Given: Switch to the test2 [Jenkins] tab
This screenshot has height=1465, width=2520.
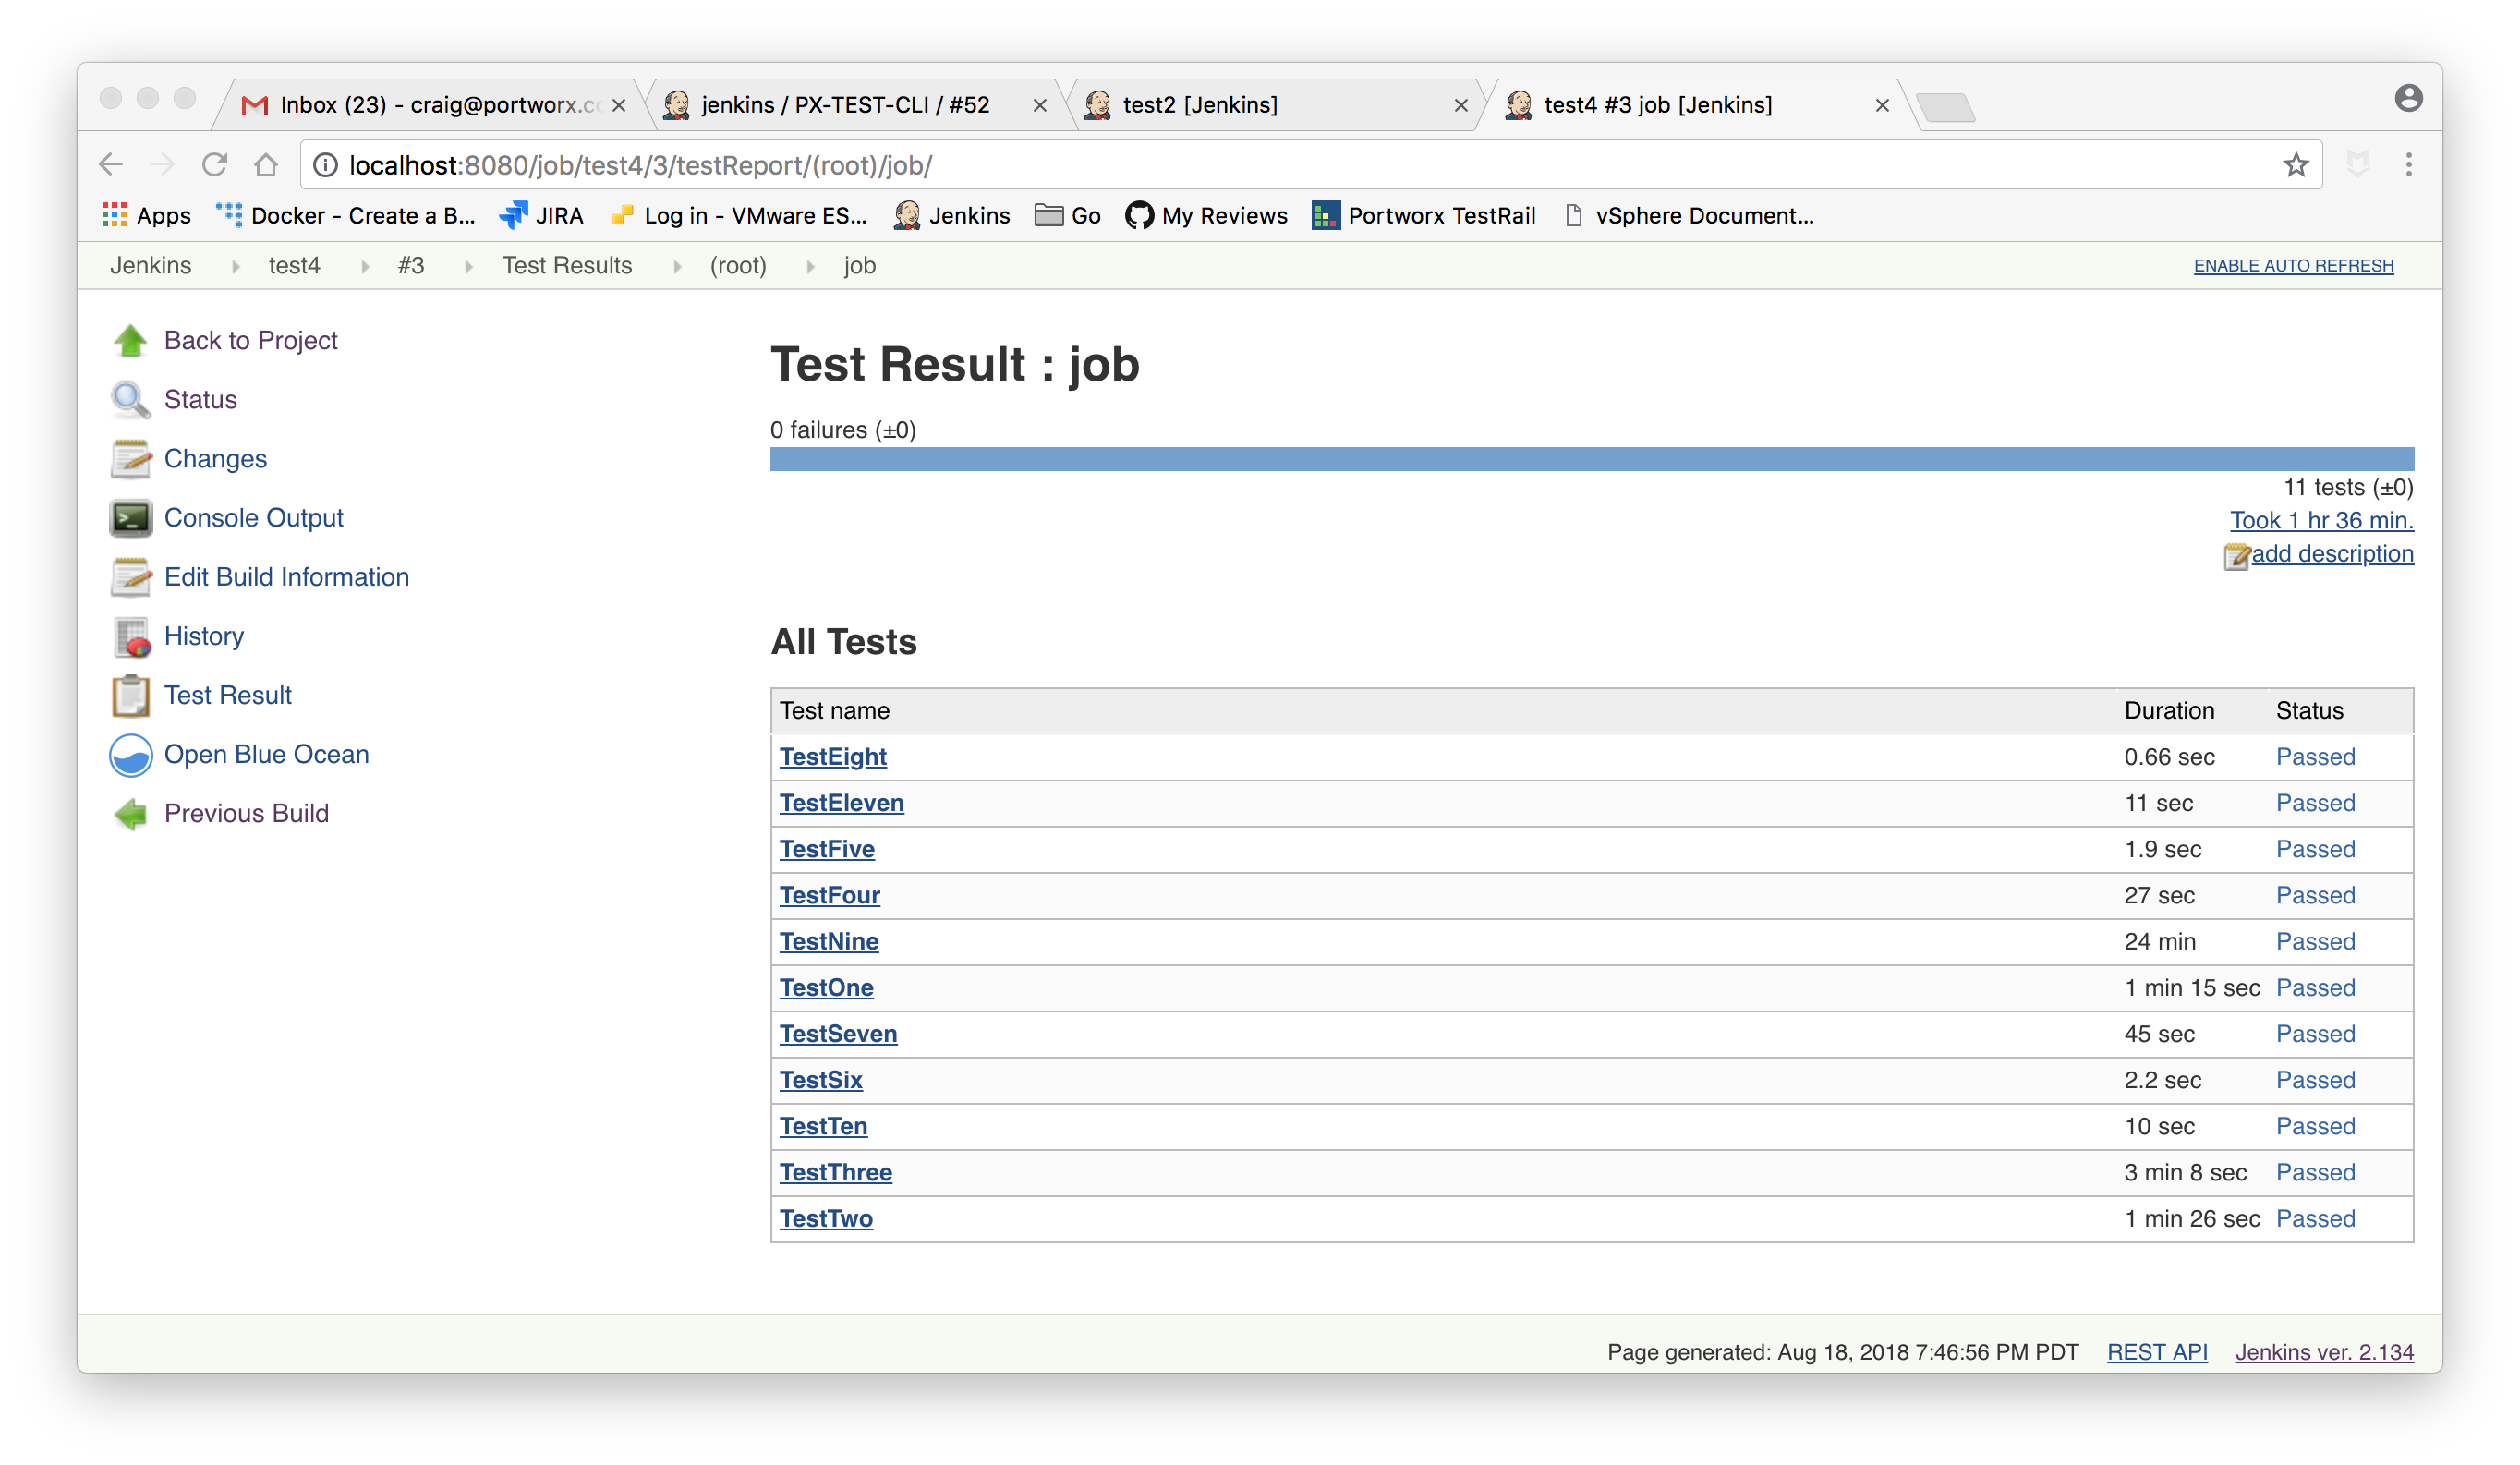Looking at the screenshot, I should point(1200,105).
